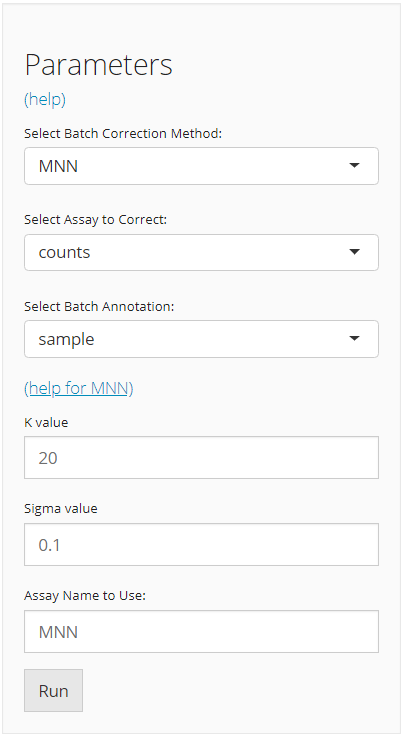Click the 'Select Batch Correction Method:' label
The image size is (403, 736).
point(123,133)
